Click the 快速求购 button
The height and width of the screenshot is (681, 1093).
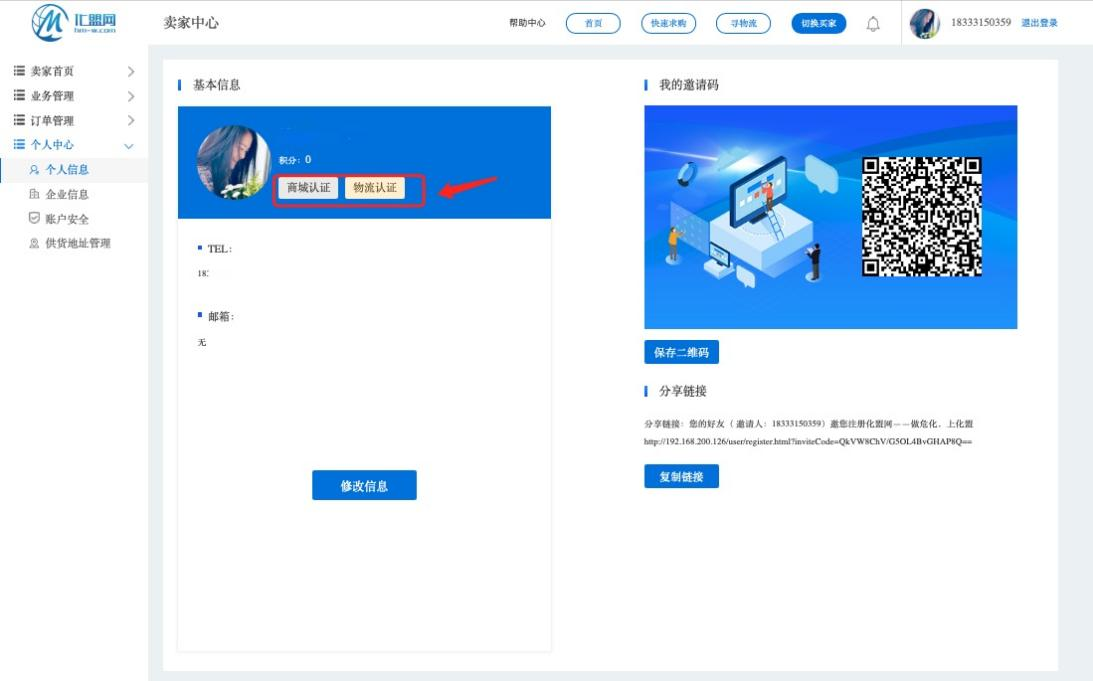click(668, 23)
